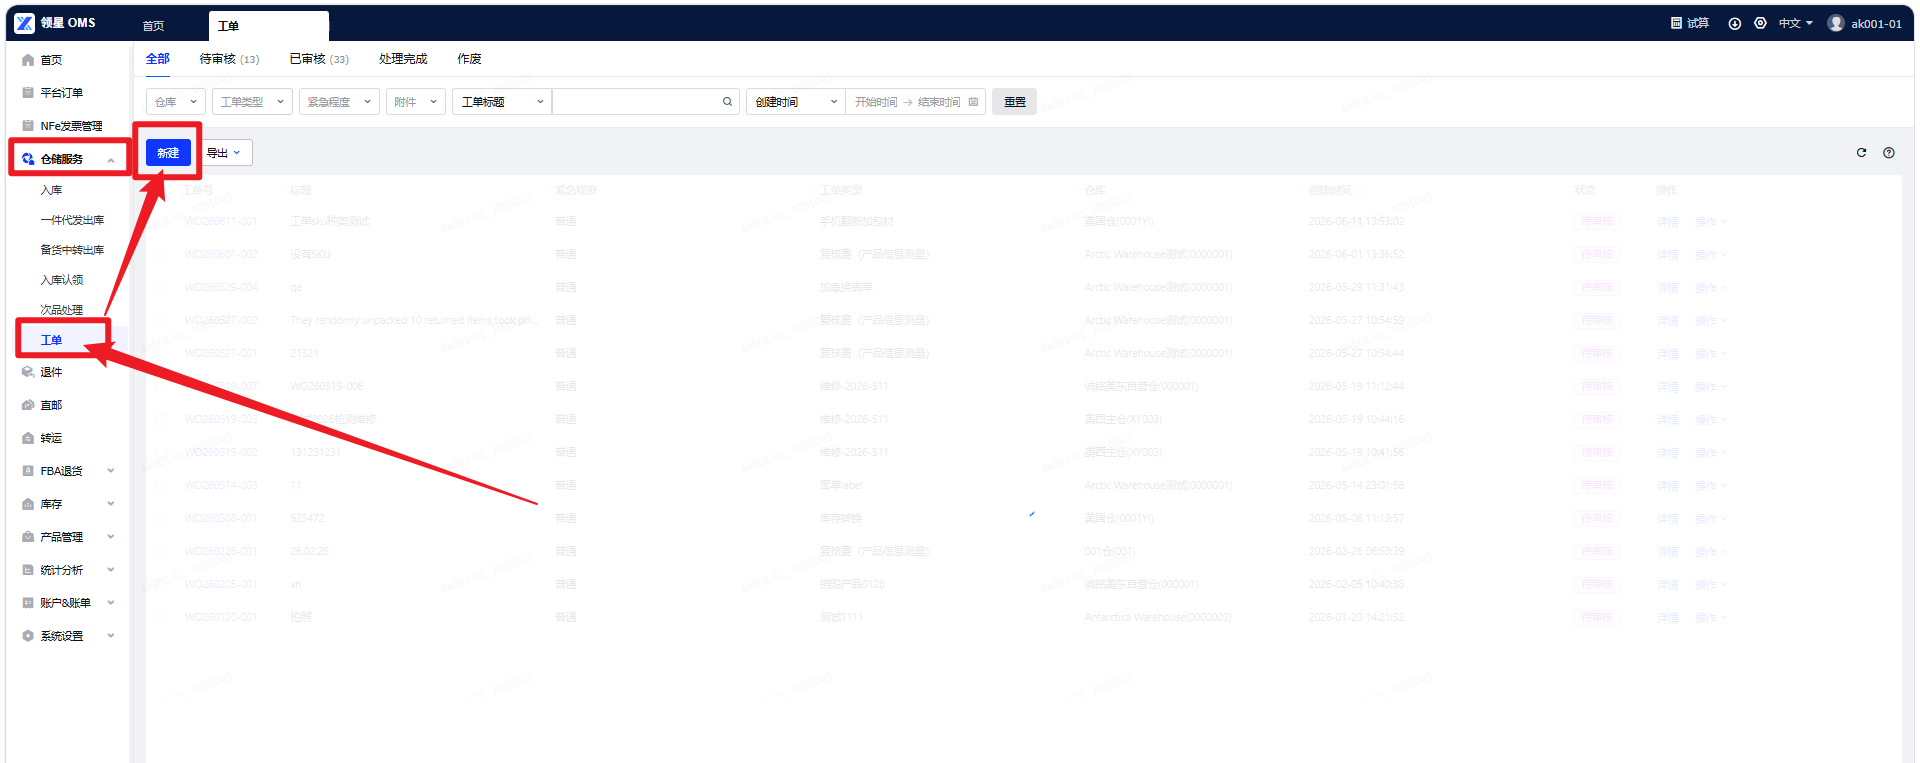Open the 试算 calculator in top bar

tap(1690, 23)
